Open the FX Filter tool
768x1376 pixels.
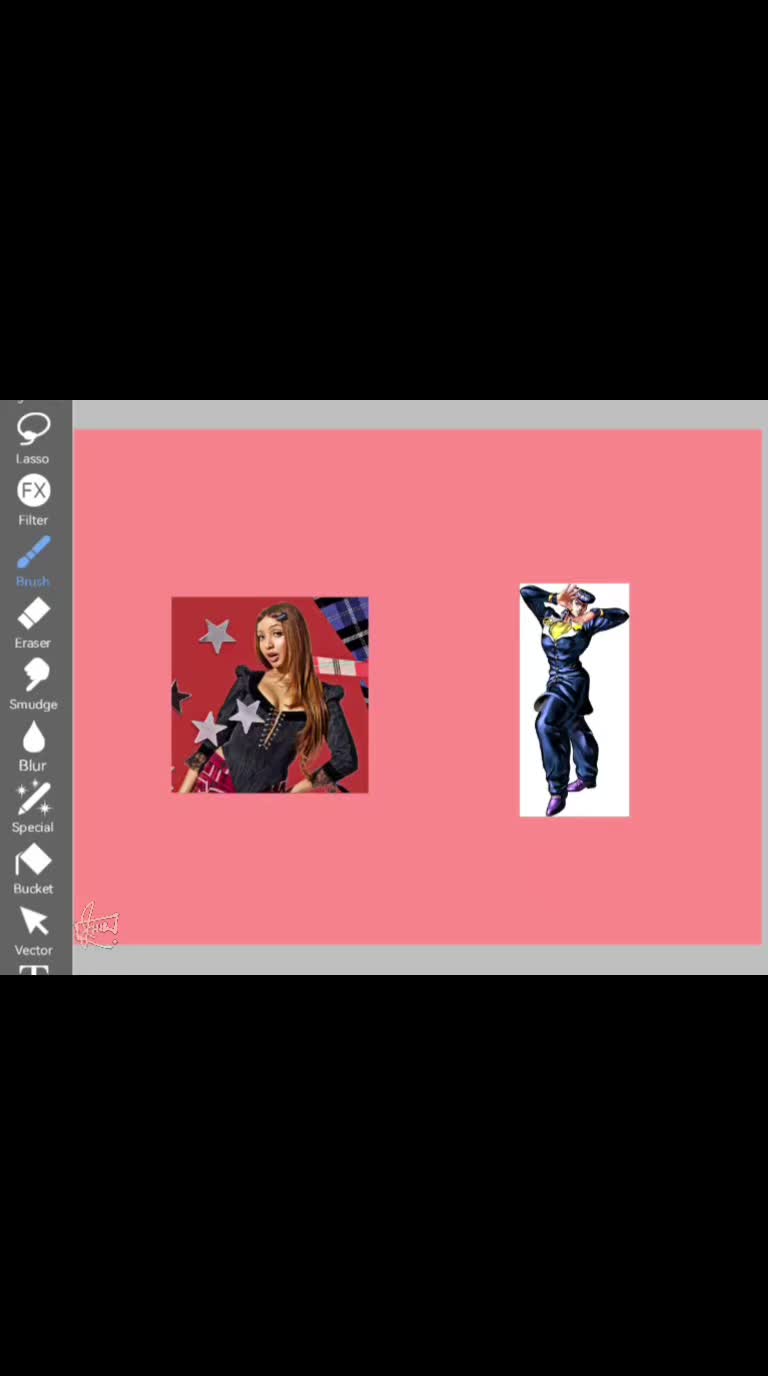click(x=33, y=500)
